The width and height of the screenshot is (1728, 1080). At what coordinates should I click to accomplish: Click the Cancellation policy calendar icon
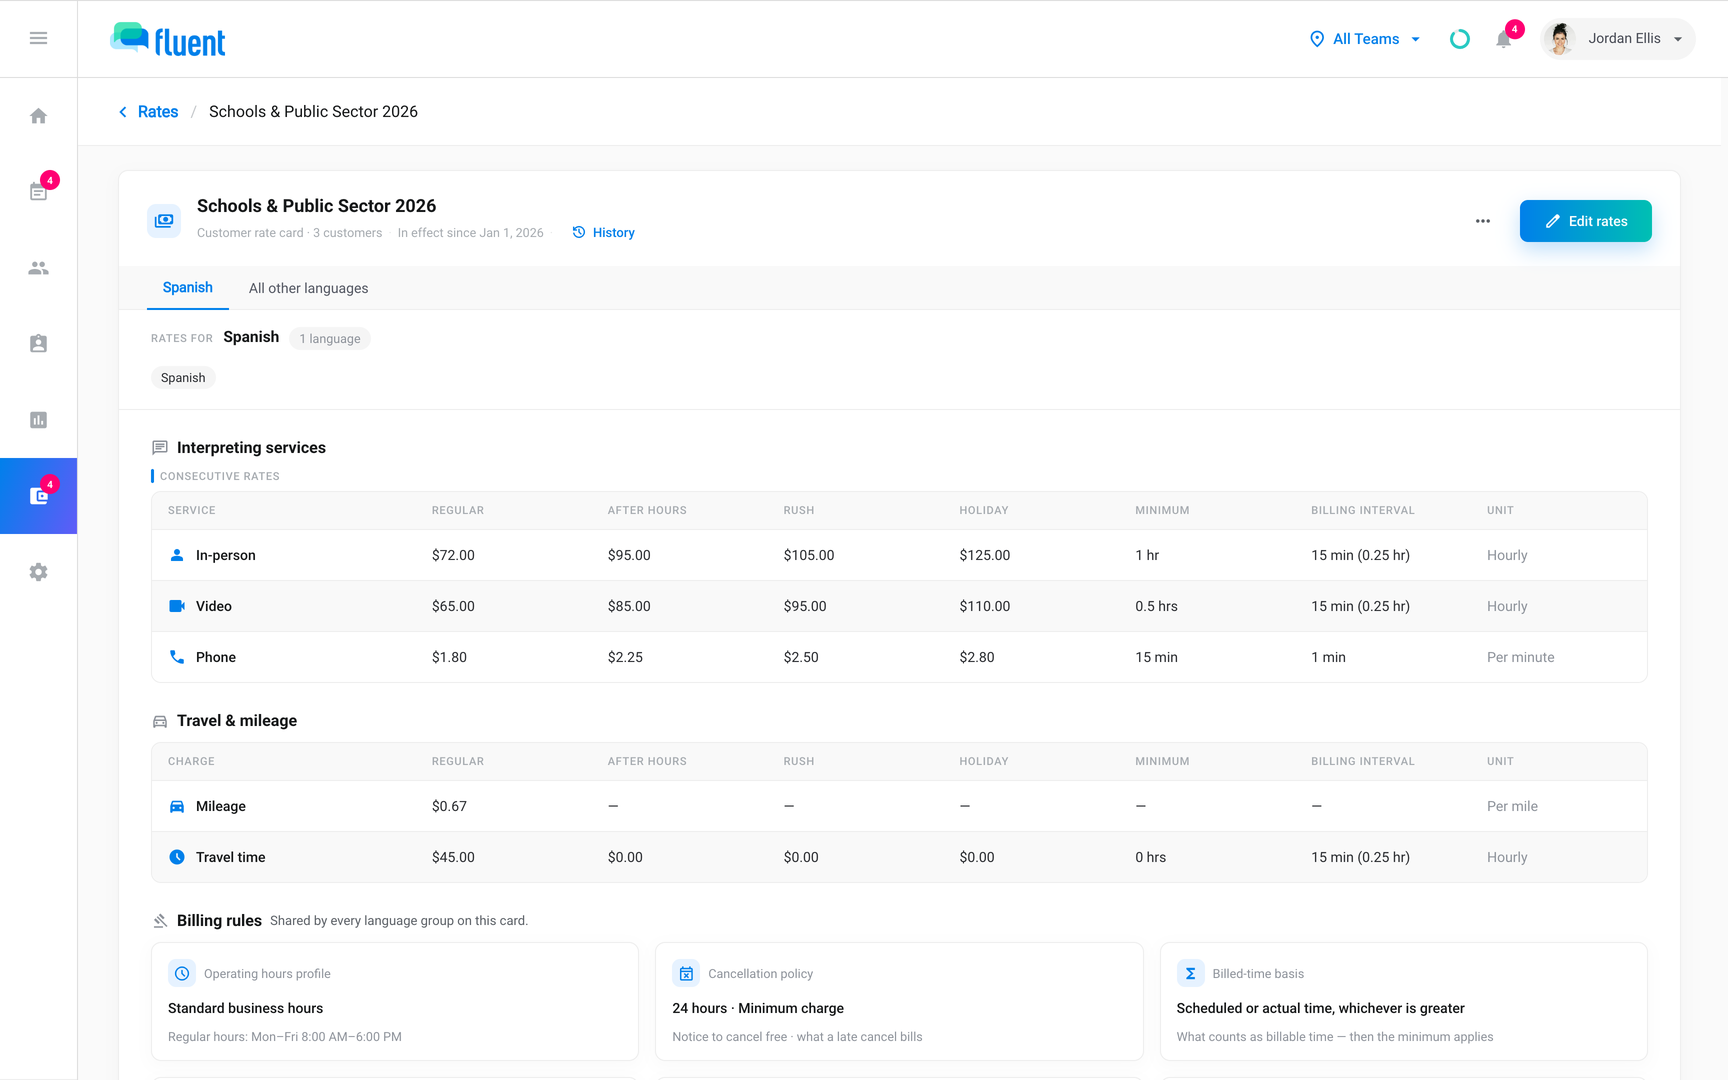tap(686, 973)
